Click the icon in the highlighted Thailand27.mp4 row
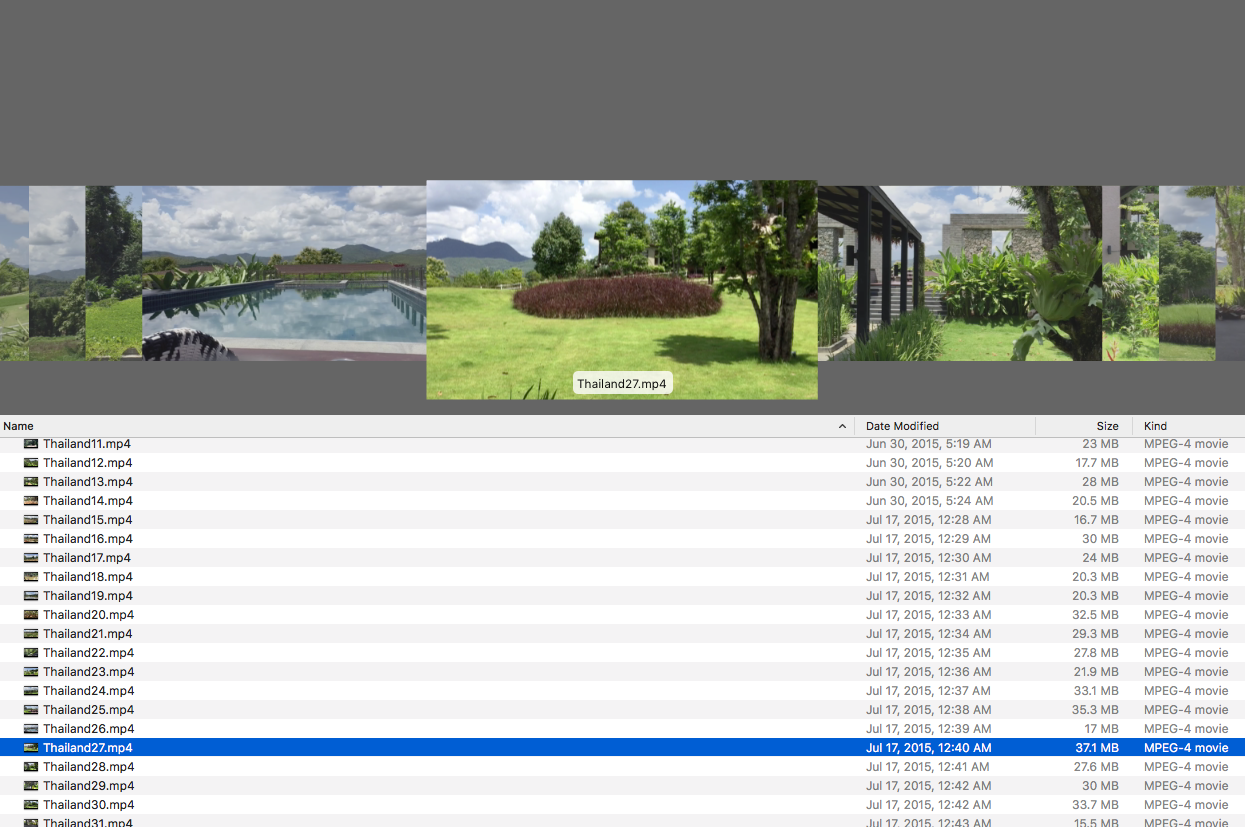This screenshot has height=827, width=1245. (31, 748)
